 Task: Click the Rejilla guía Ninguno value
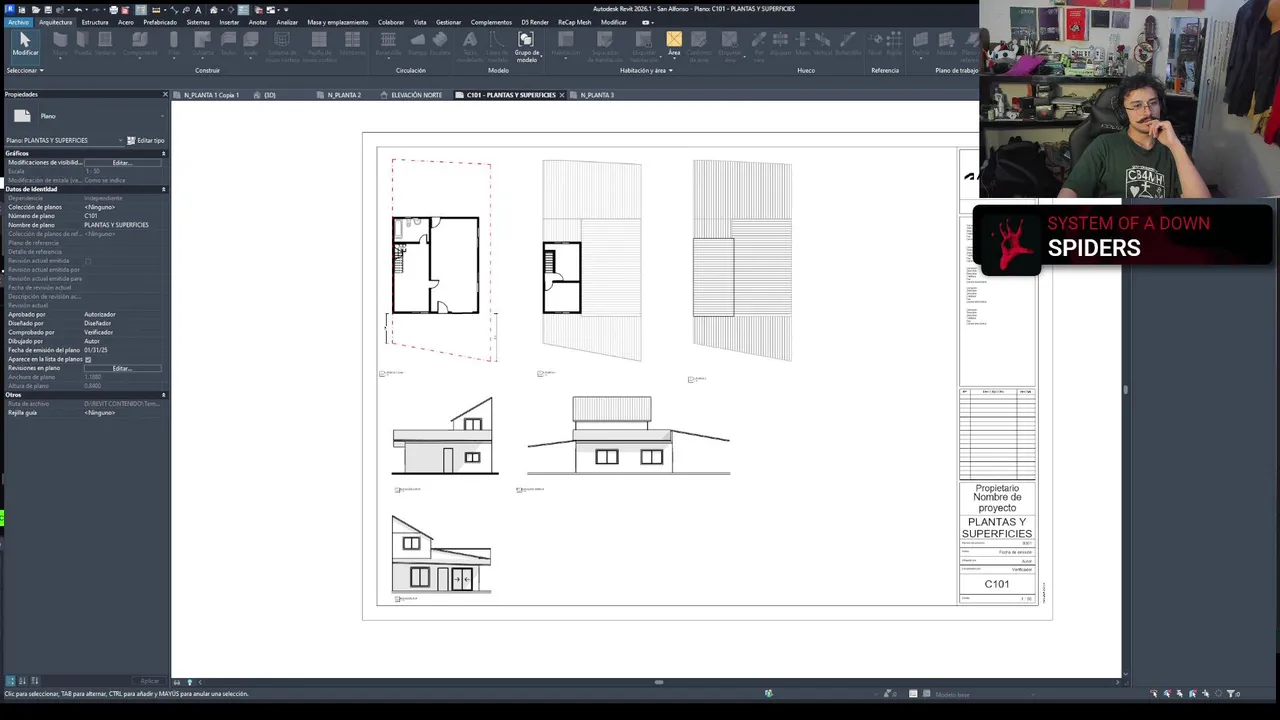coord(122,413)
